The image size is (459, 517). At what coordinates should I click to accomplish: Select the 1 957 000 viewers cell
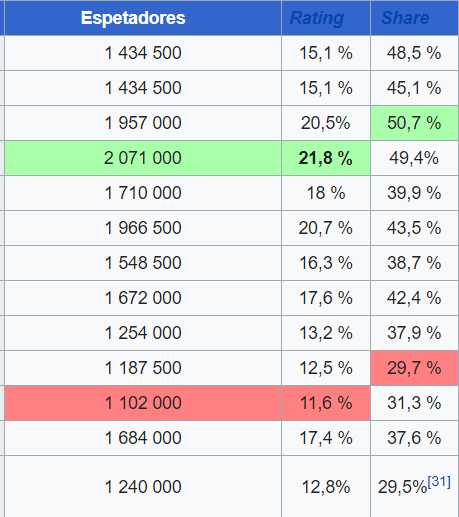click(x=143, y=123)
